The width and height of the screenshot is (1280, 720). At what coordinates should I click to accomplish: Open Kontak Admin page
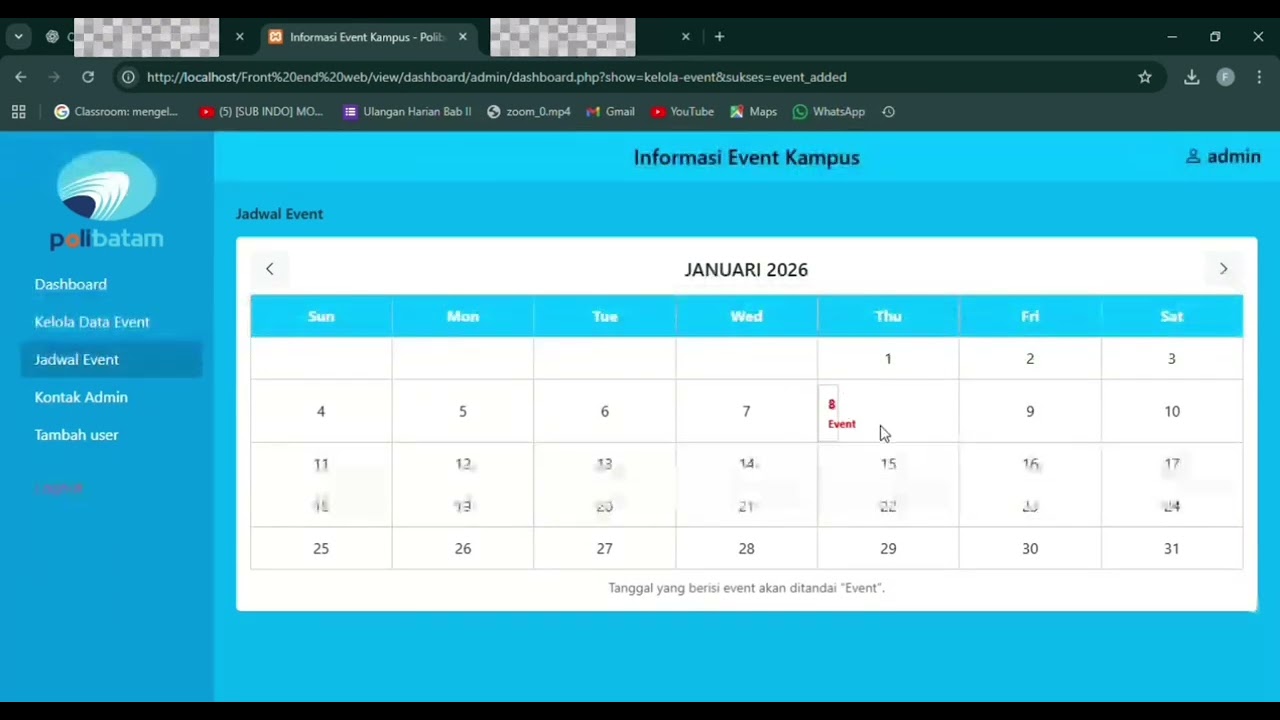81,398
